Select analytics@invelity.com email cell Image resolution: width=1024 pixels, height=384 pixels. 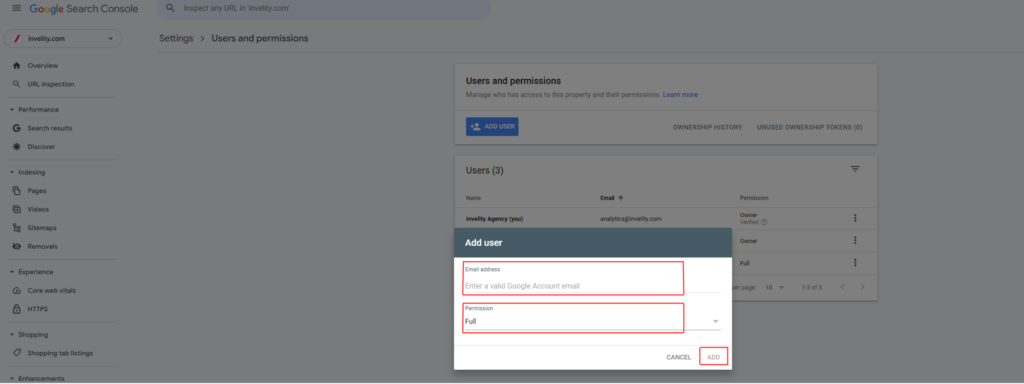pyautogui.click(x=631, y=219)
